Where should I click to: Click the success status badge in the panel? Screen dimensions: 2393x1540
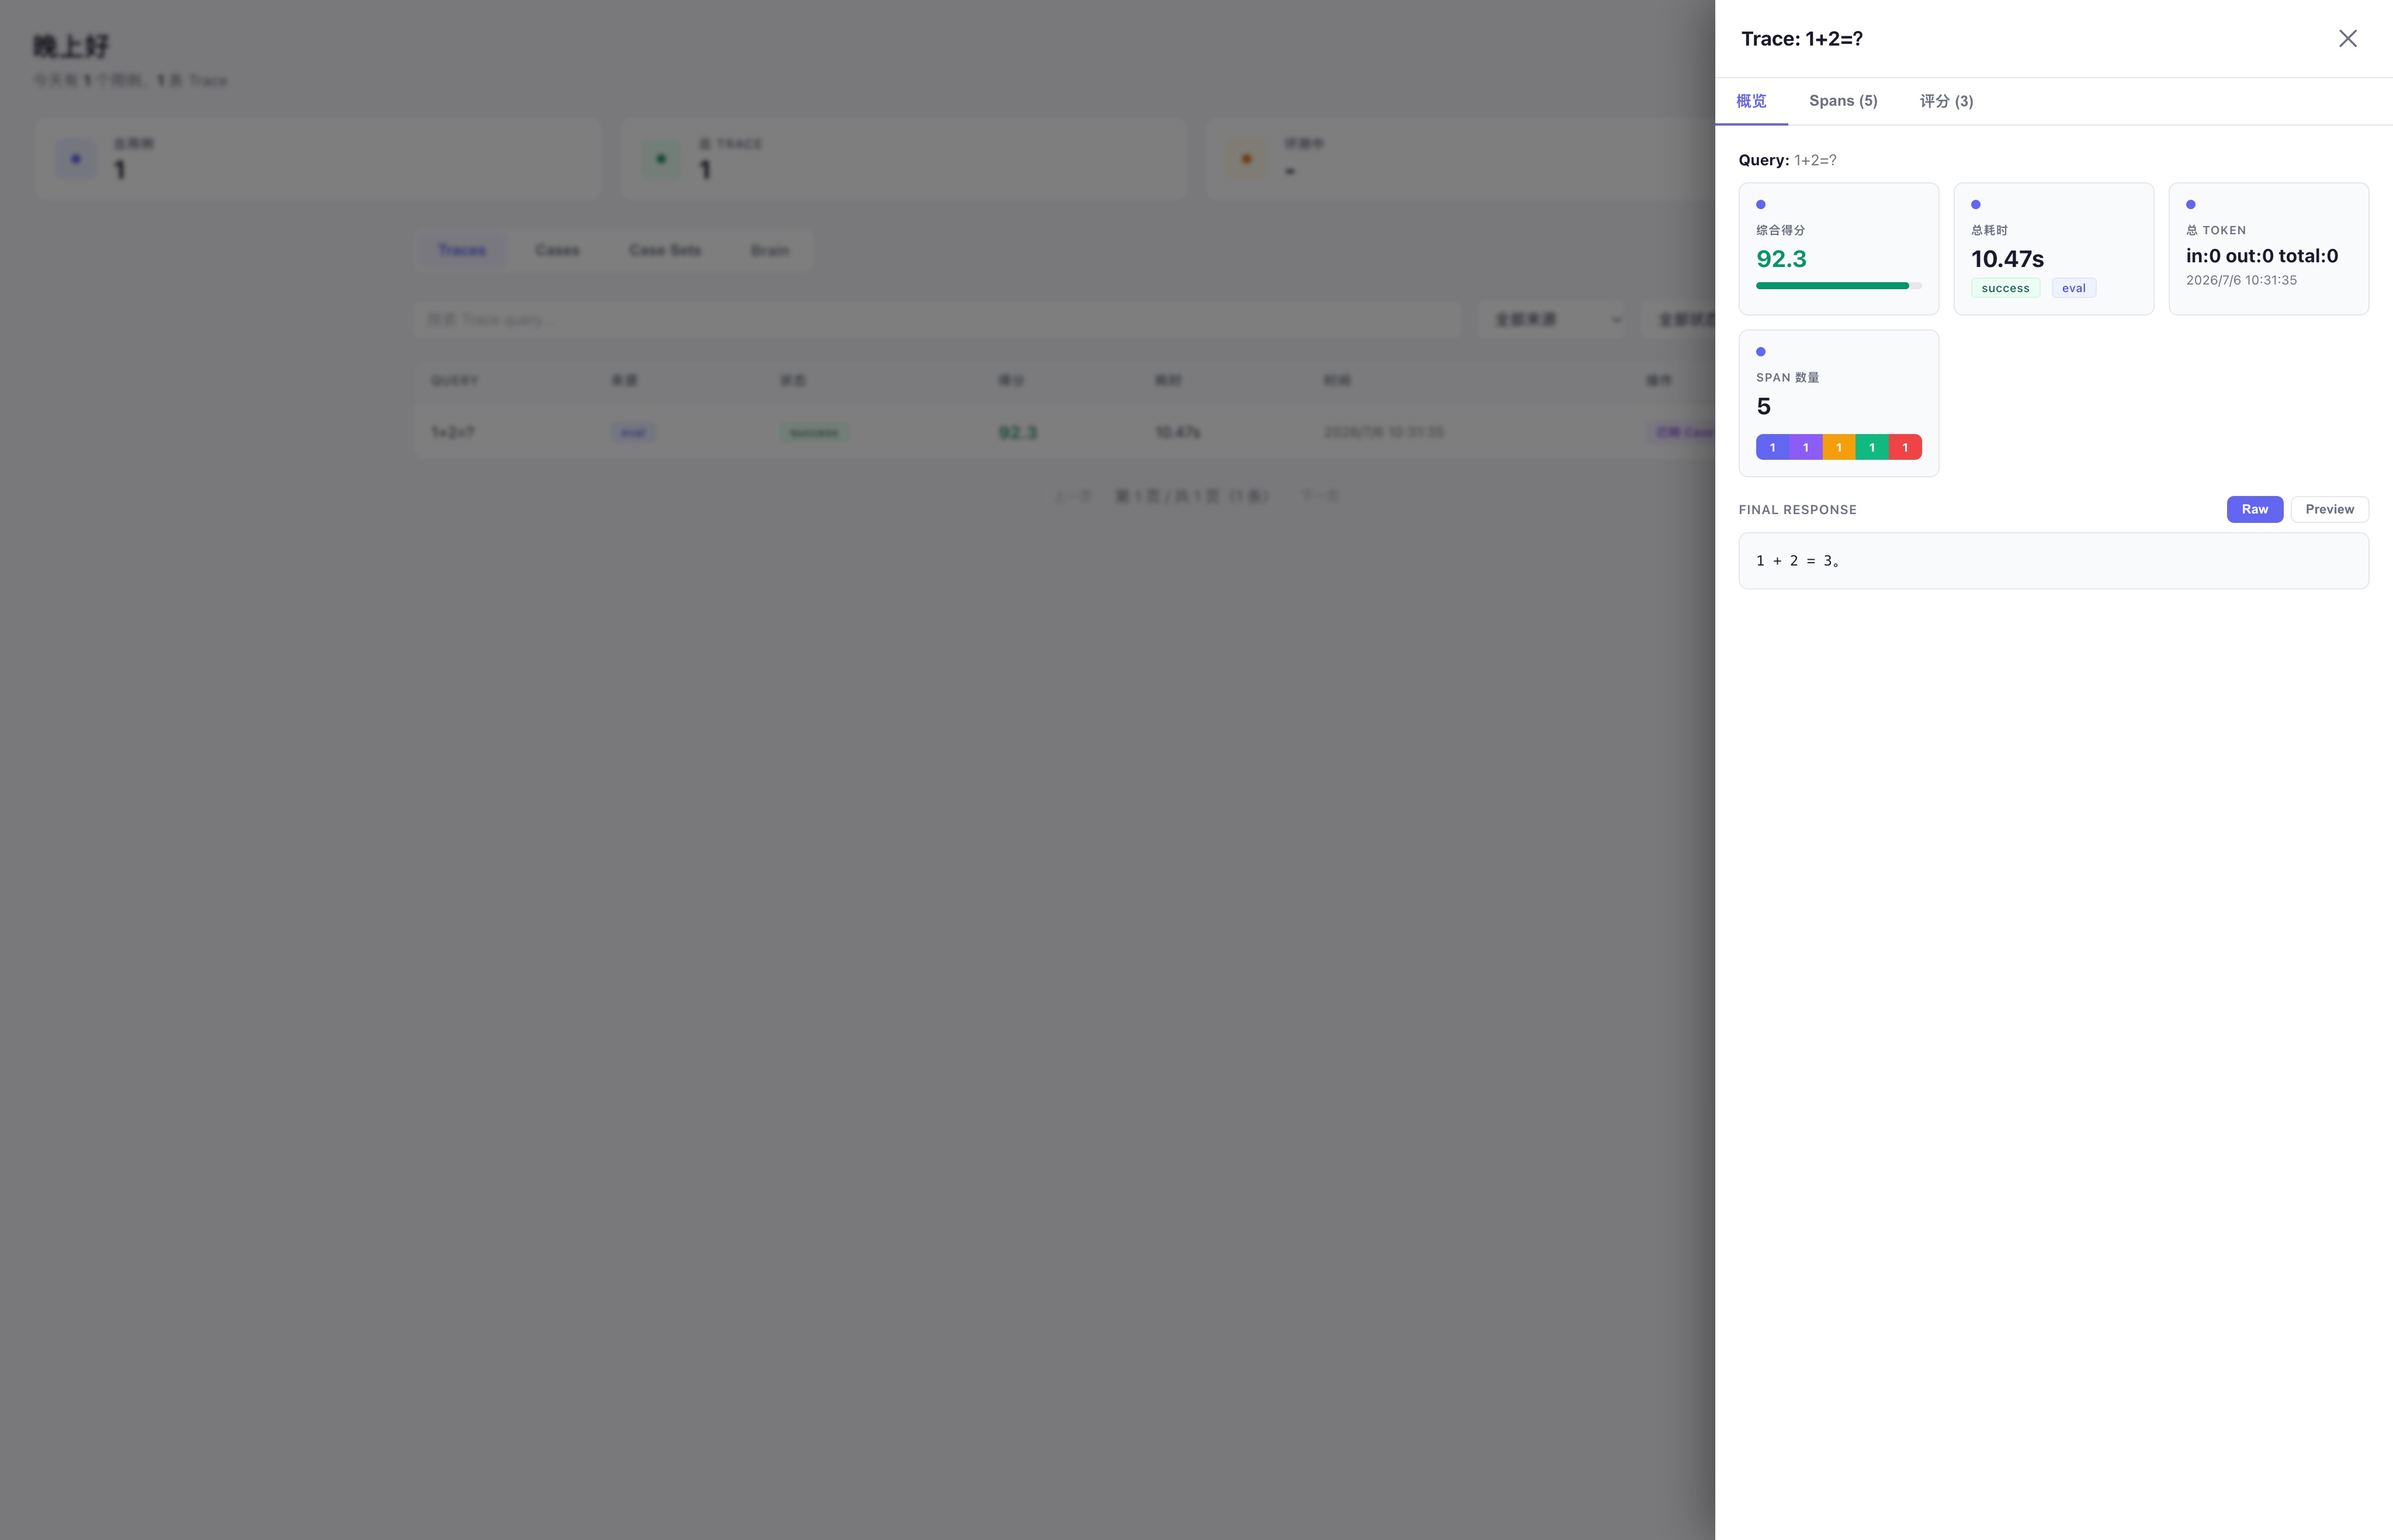(x=2005, y=288)
